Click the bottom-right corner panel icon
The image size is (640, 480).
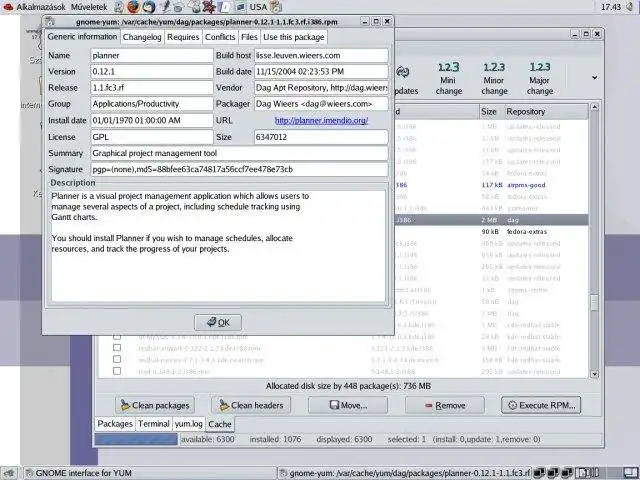(631, 473)
